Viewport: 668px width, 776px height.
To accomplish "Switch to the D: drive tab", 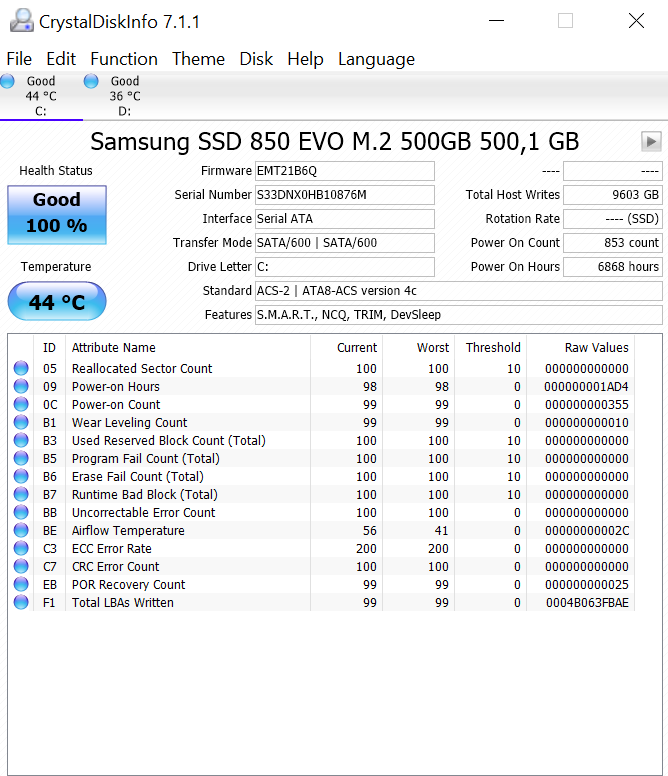I will click(x=125, y=96).
